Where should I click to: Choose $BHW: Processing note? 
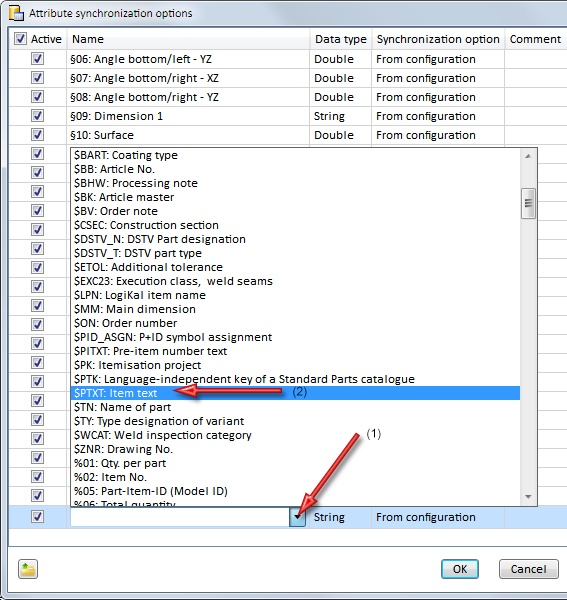[295, 183]
